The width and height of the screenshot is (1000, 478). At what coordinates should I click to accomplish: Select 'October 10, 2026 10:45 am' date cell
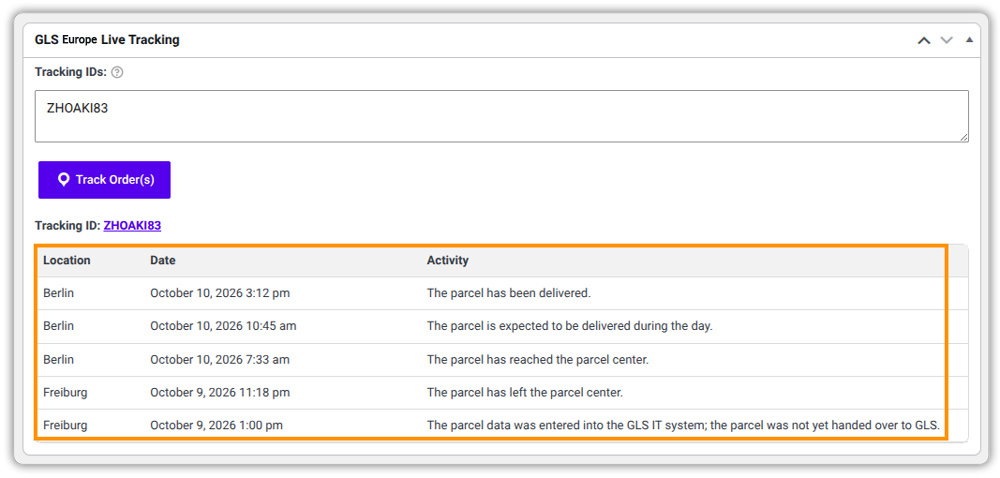point(223,326)
